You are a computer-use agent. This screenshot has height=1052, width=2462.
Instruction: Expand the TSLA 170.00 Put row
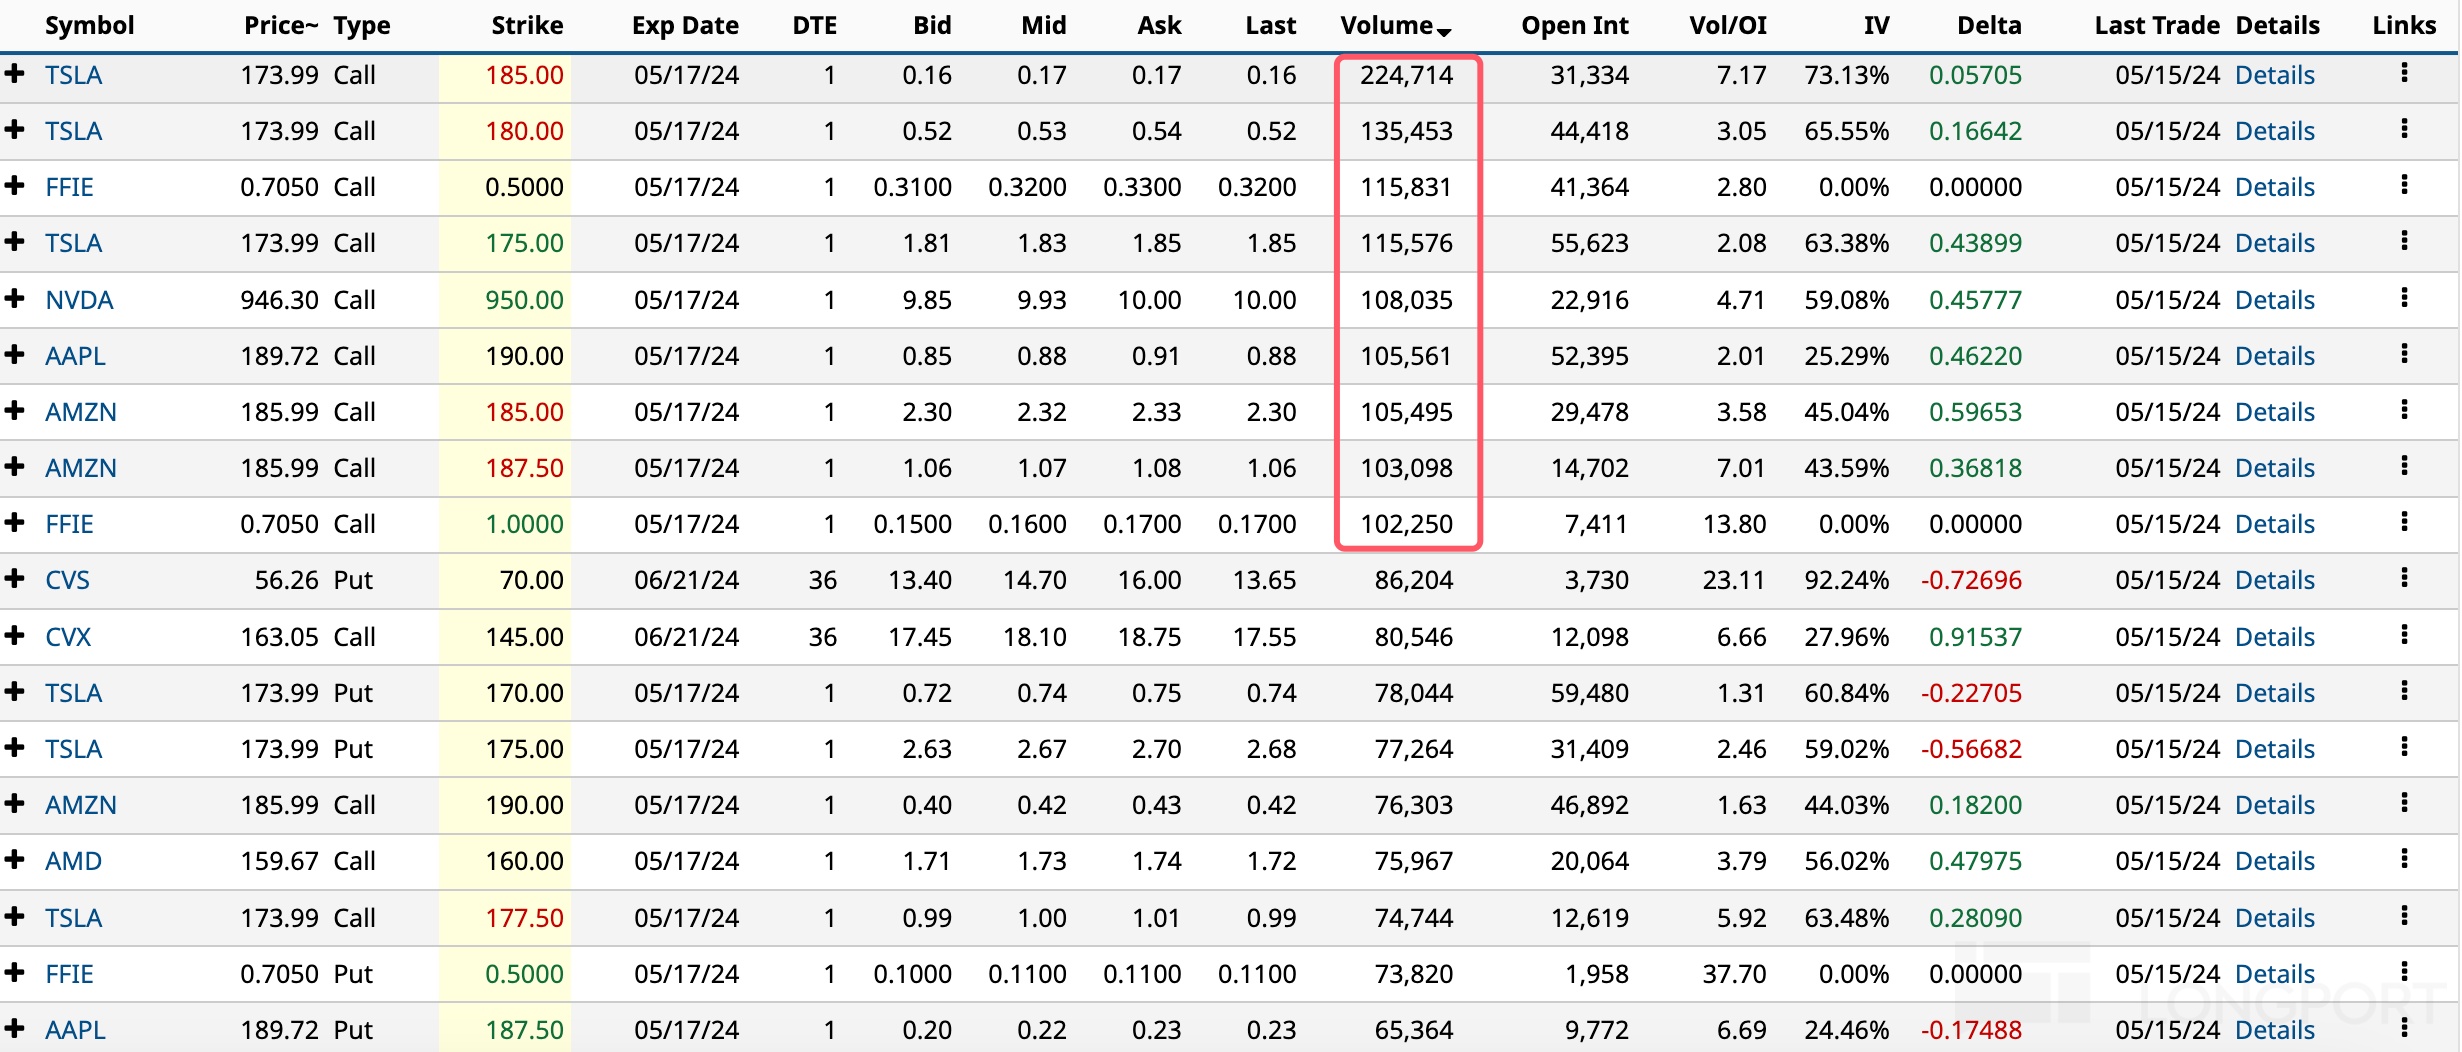(x=14, y=691)
